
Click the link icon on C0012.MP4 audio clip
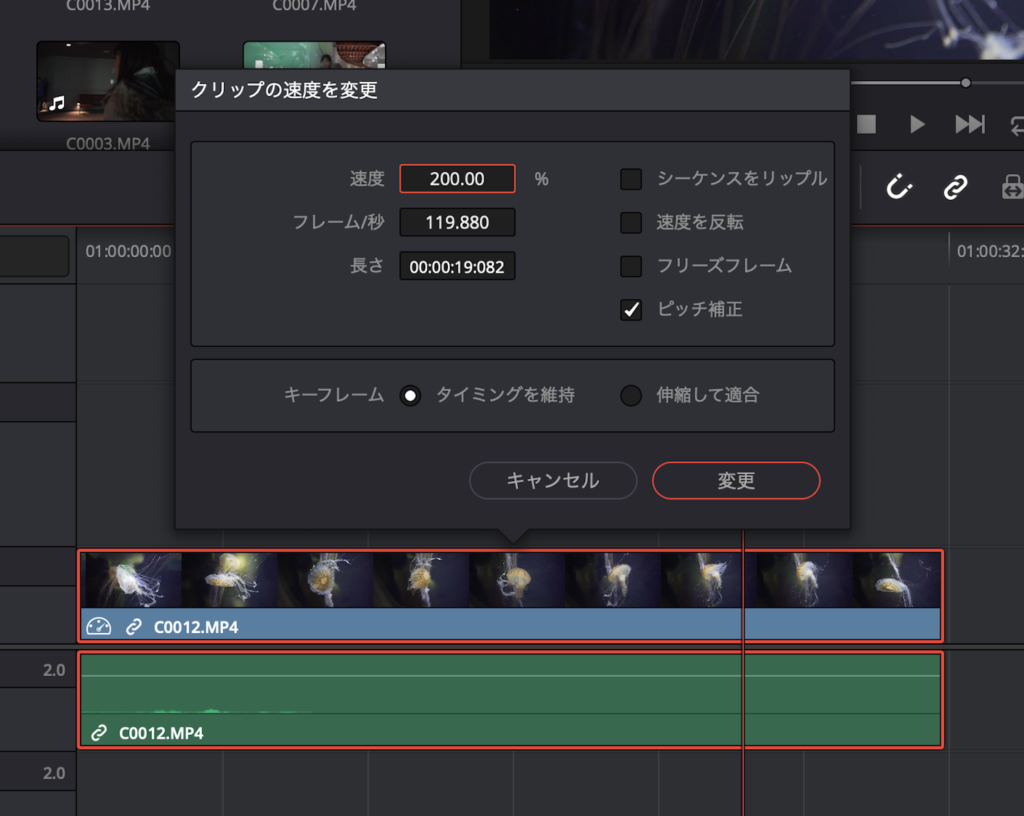tap(99, 732)
